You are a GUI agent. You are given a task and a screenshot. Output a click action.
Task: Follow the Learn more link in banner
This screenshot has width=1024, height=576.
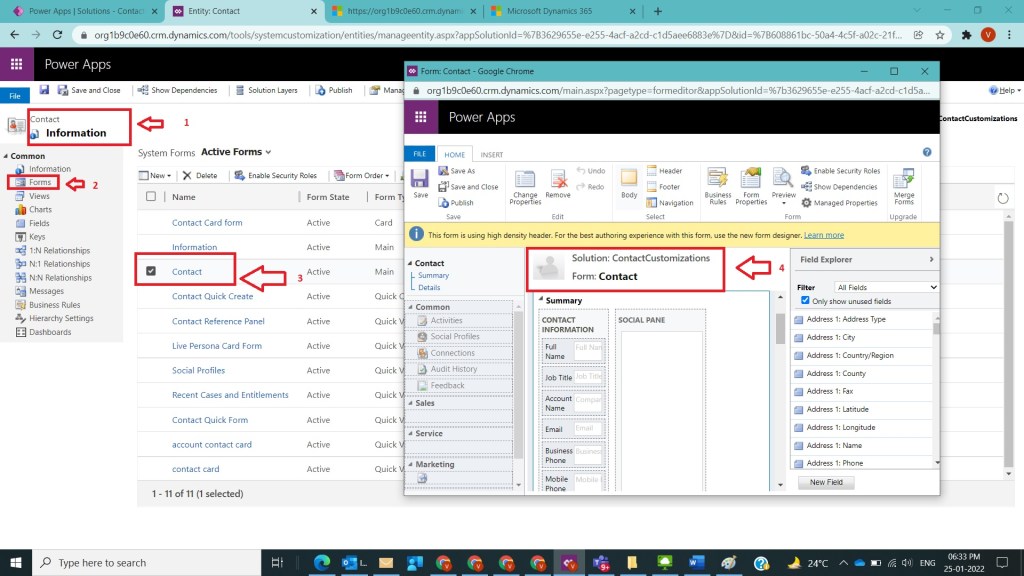point(823,235)
